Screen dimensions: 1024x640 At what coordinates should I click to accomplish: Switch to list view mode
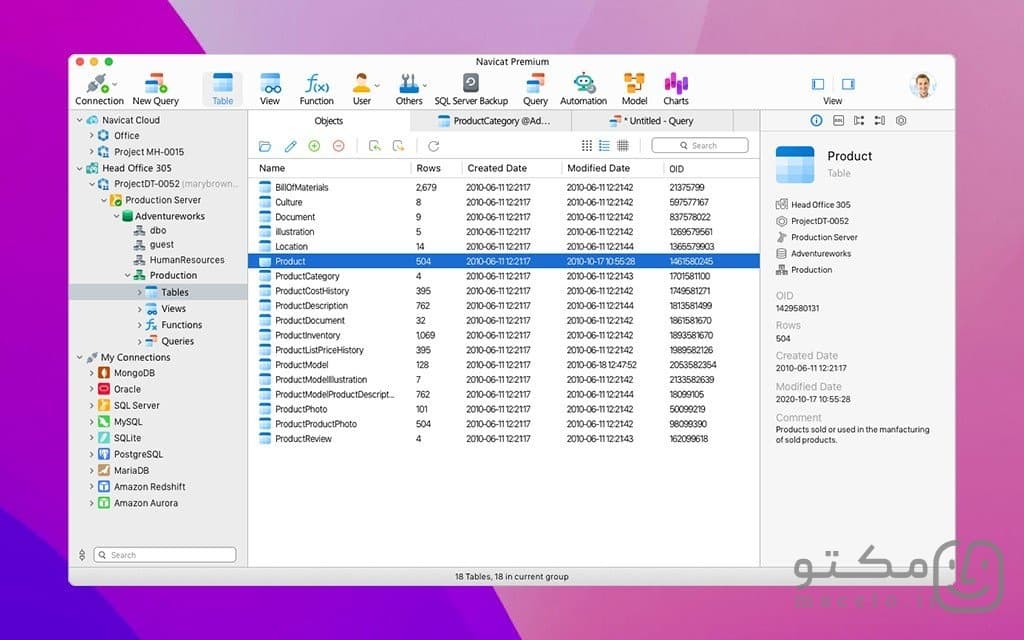(604, 145)
